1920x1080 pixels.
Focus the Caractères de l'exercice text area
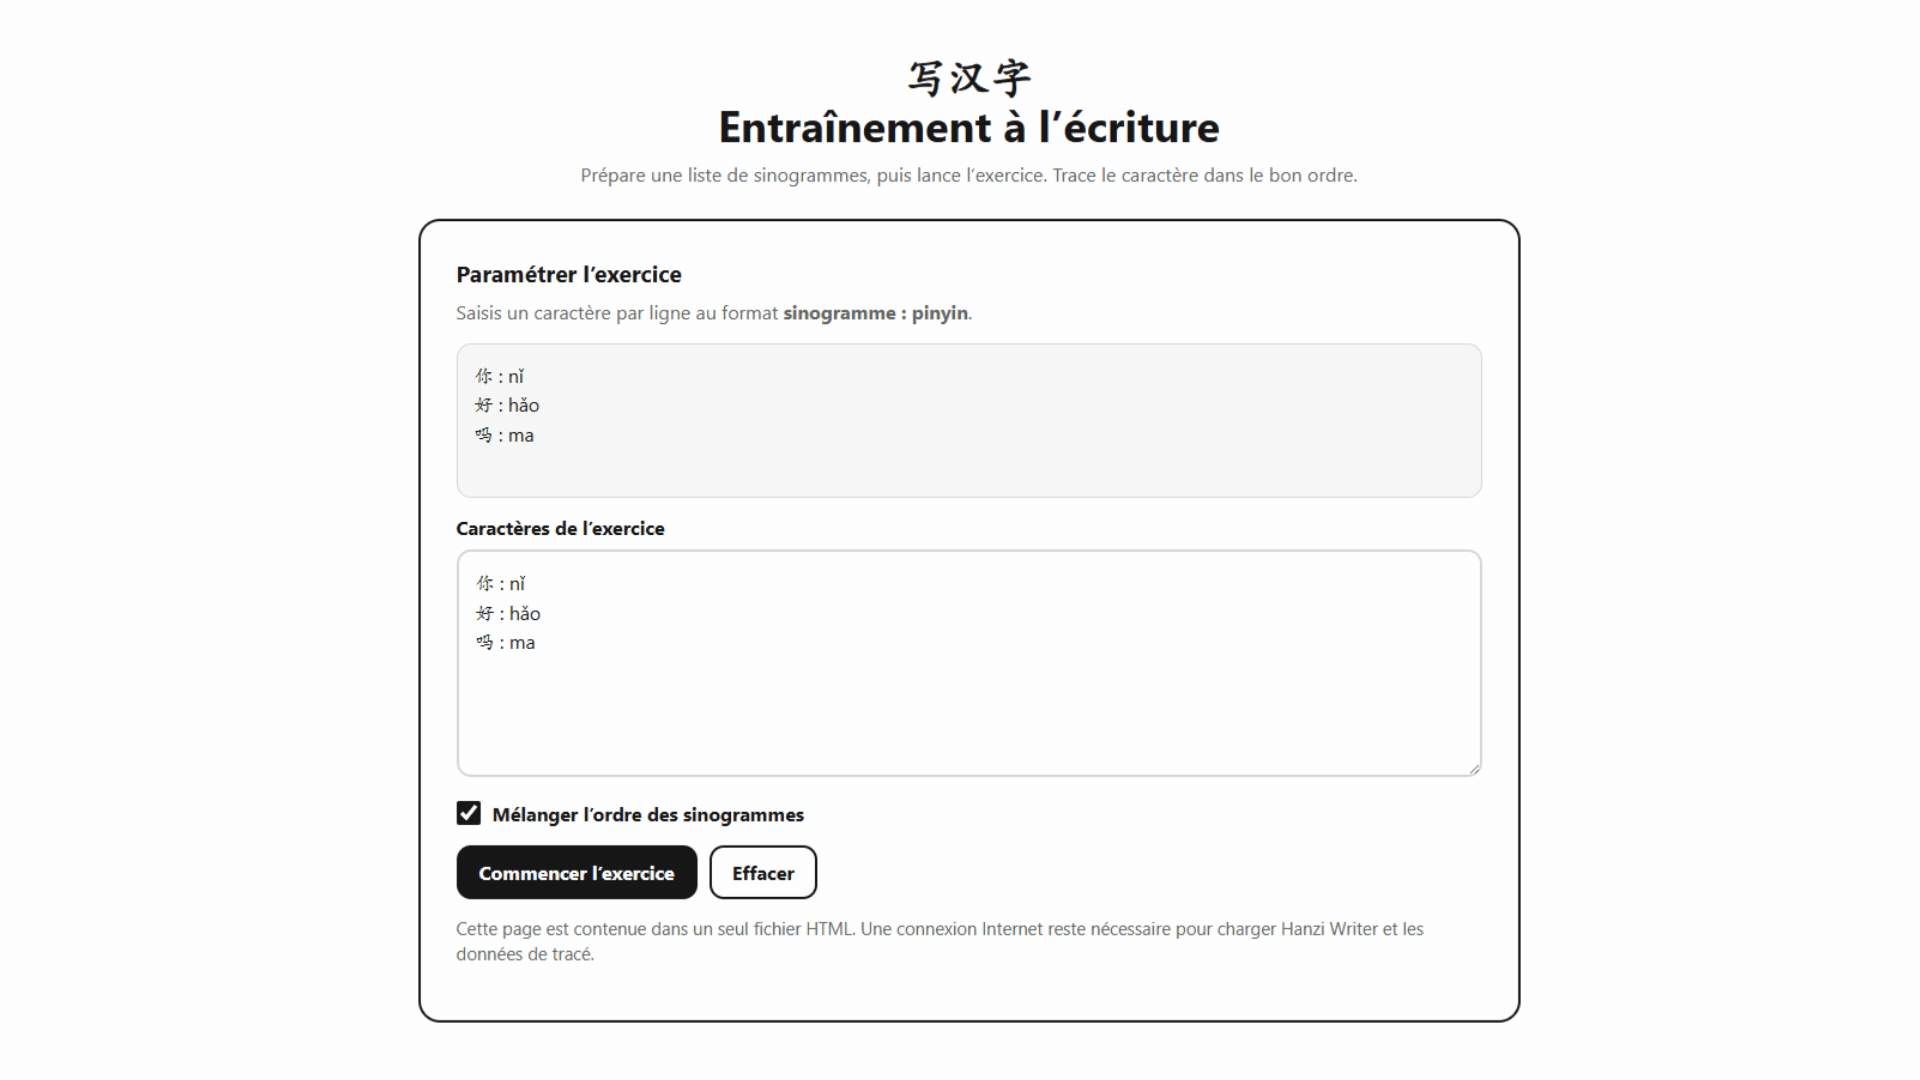click(x=969, y=663)
